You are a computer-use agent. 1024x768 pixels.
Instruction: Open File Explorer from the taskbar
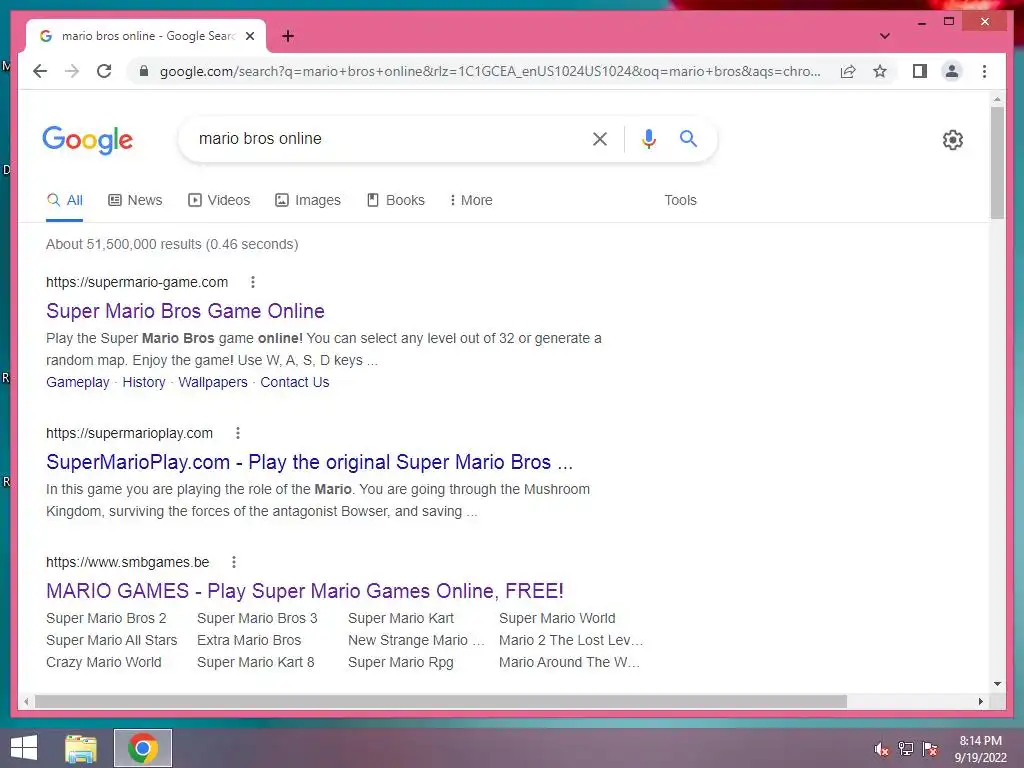[81, 748]
